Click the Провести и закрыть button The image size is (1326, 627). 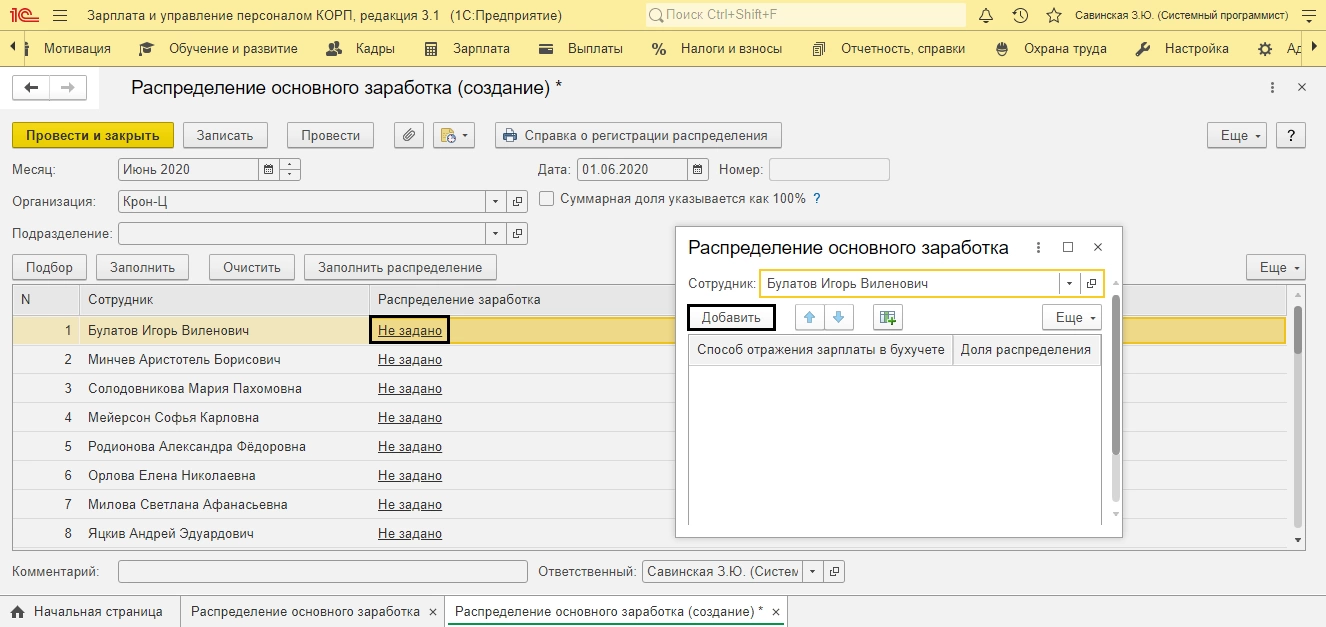click(93, 135)
